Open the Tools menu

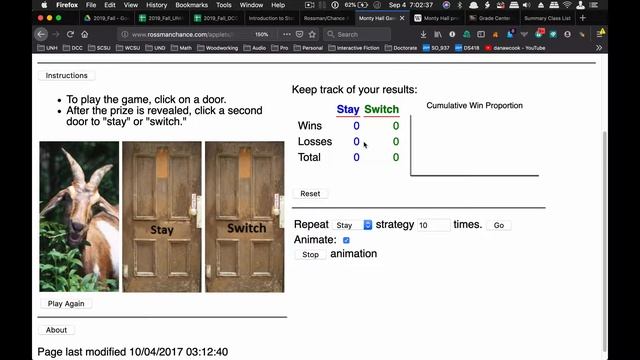click(224, 5)
